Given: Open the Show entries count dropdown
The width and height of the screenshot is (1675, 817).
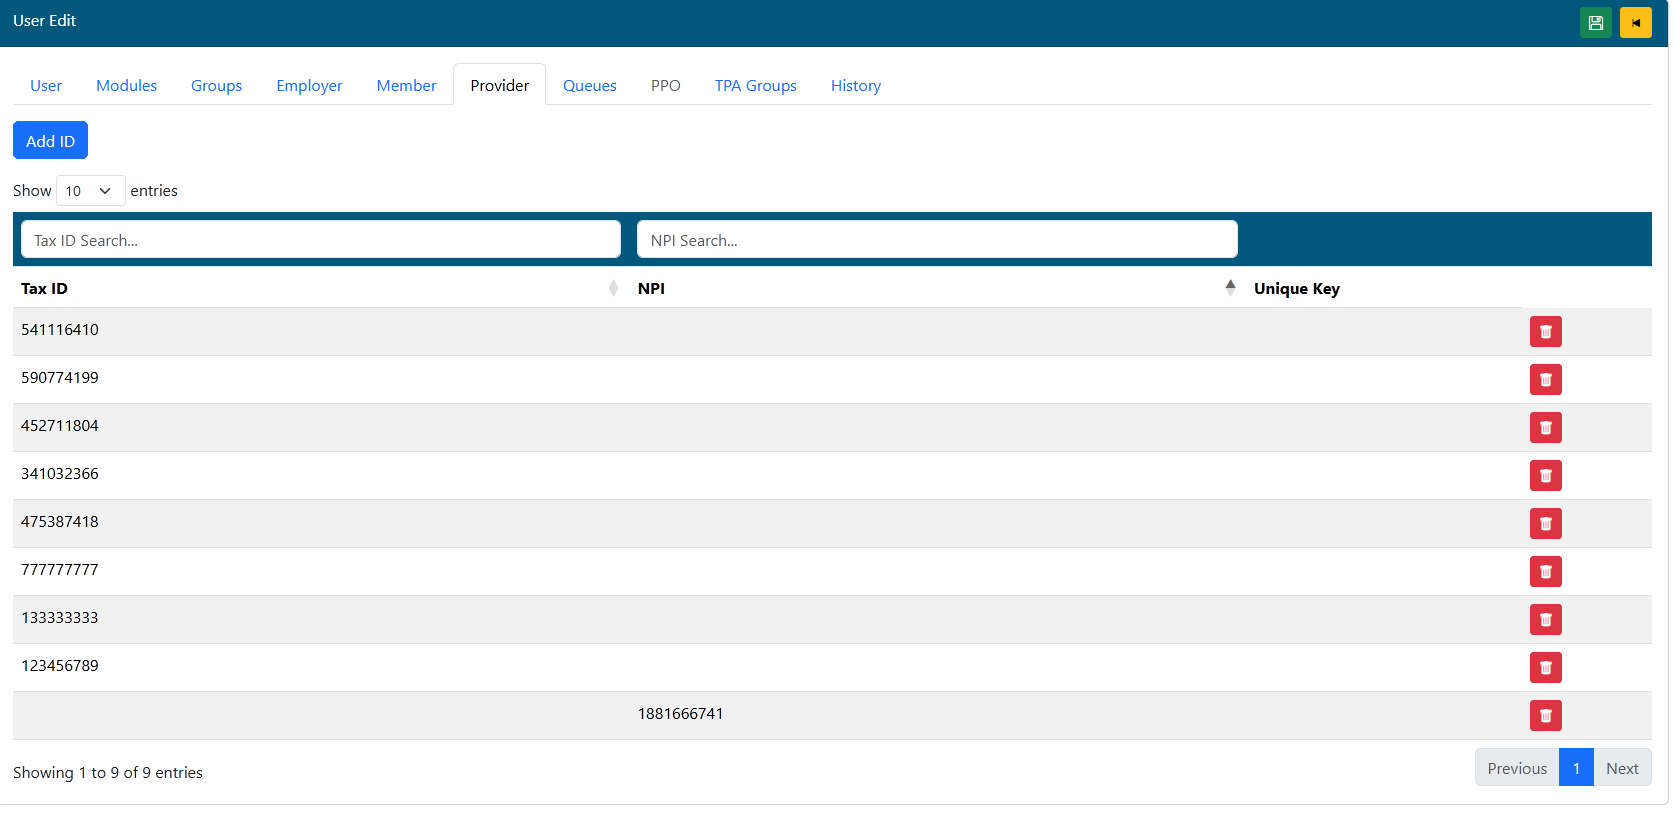Looking at the screenshot, I should 90,191.
